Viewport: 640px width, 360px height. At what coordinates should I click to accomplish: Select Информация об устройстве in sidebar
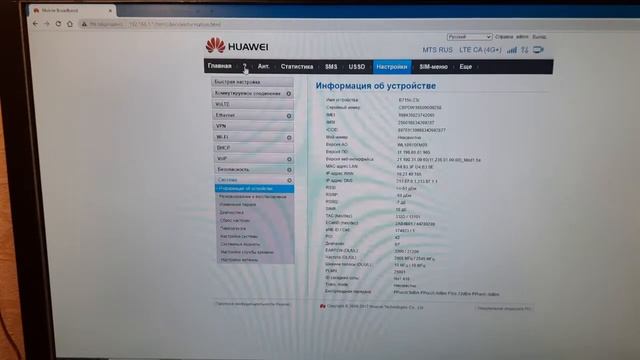click(x=254, y=189)
